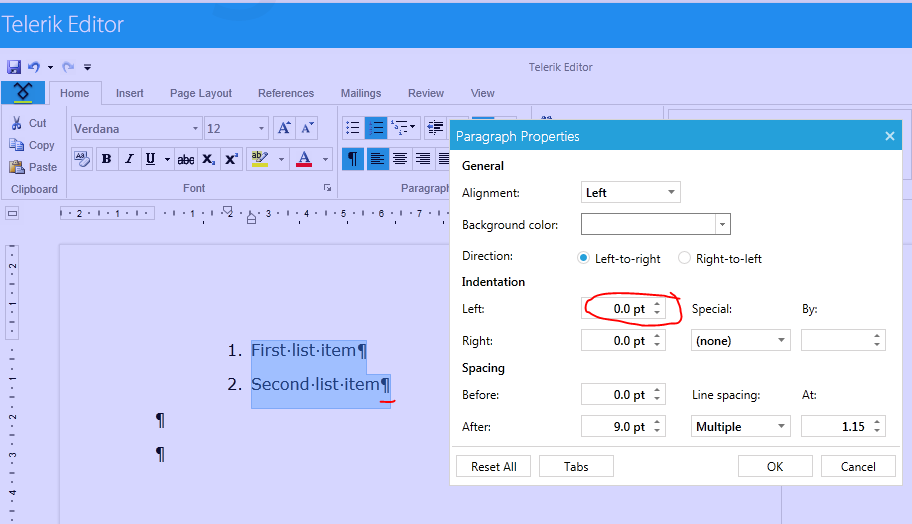Screen dimensions: 912x524
Task: Apply superscript formatting
Action: (x=231, y=159)
